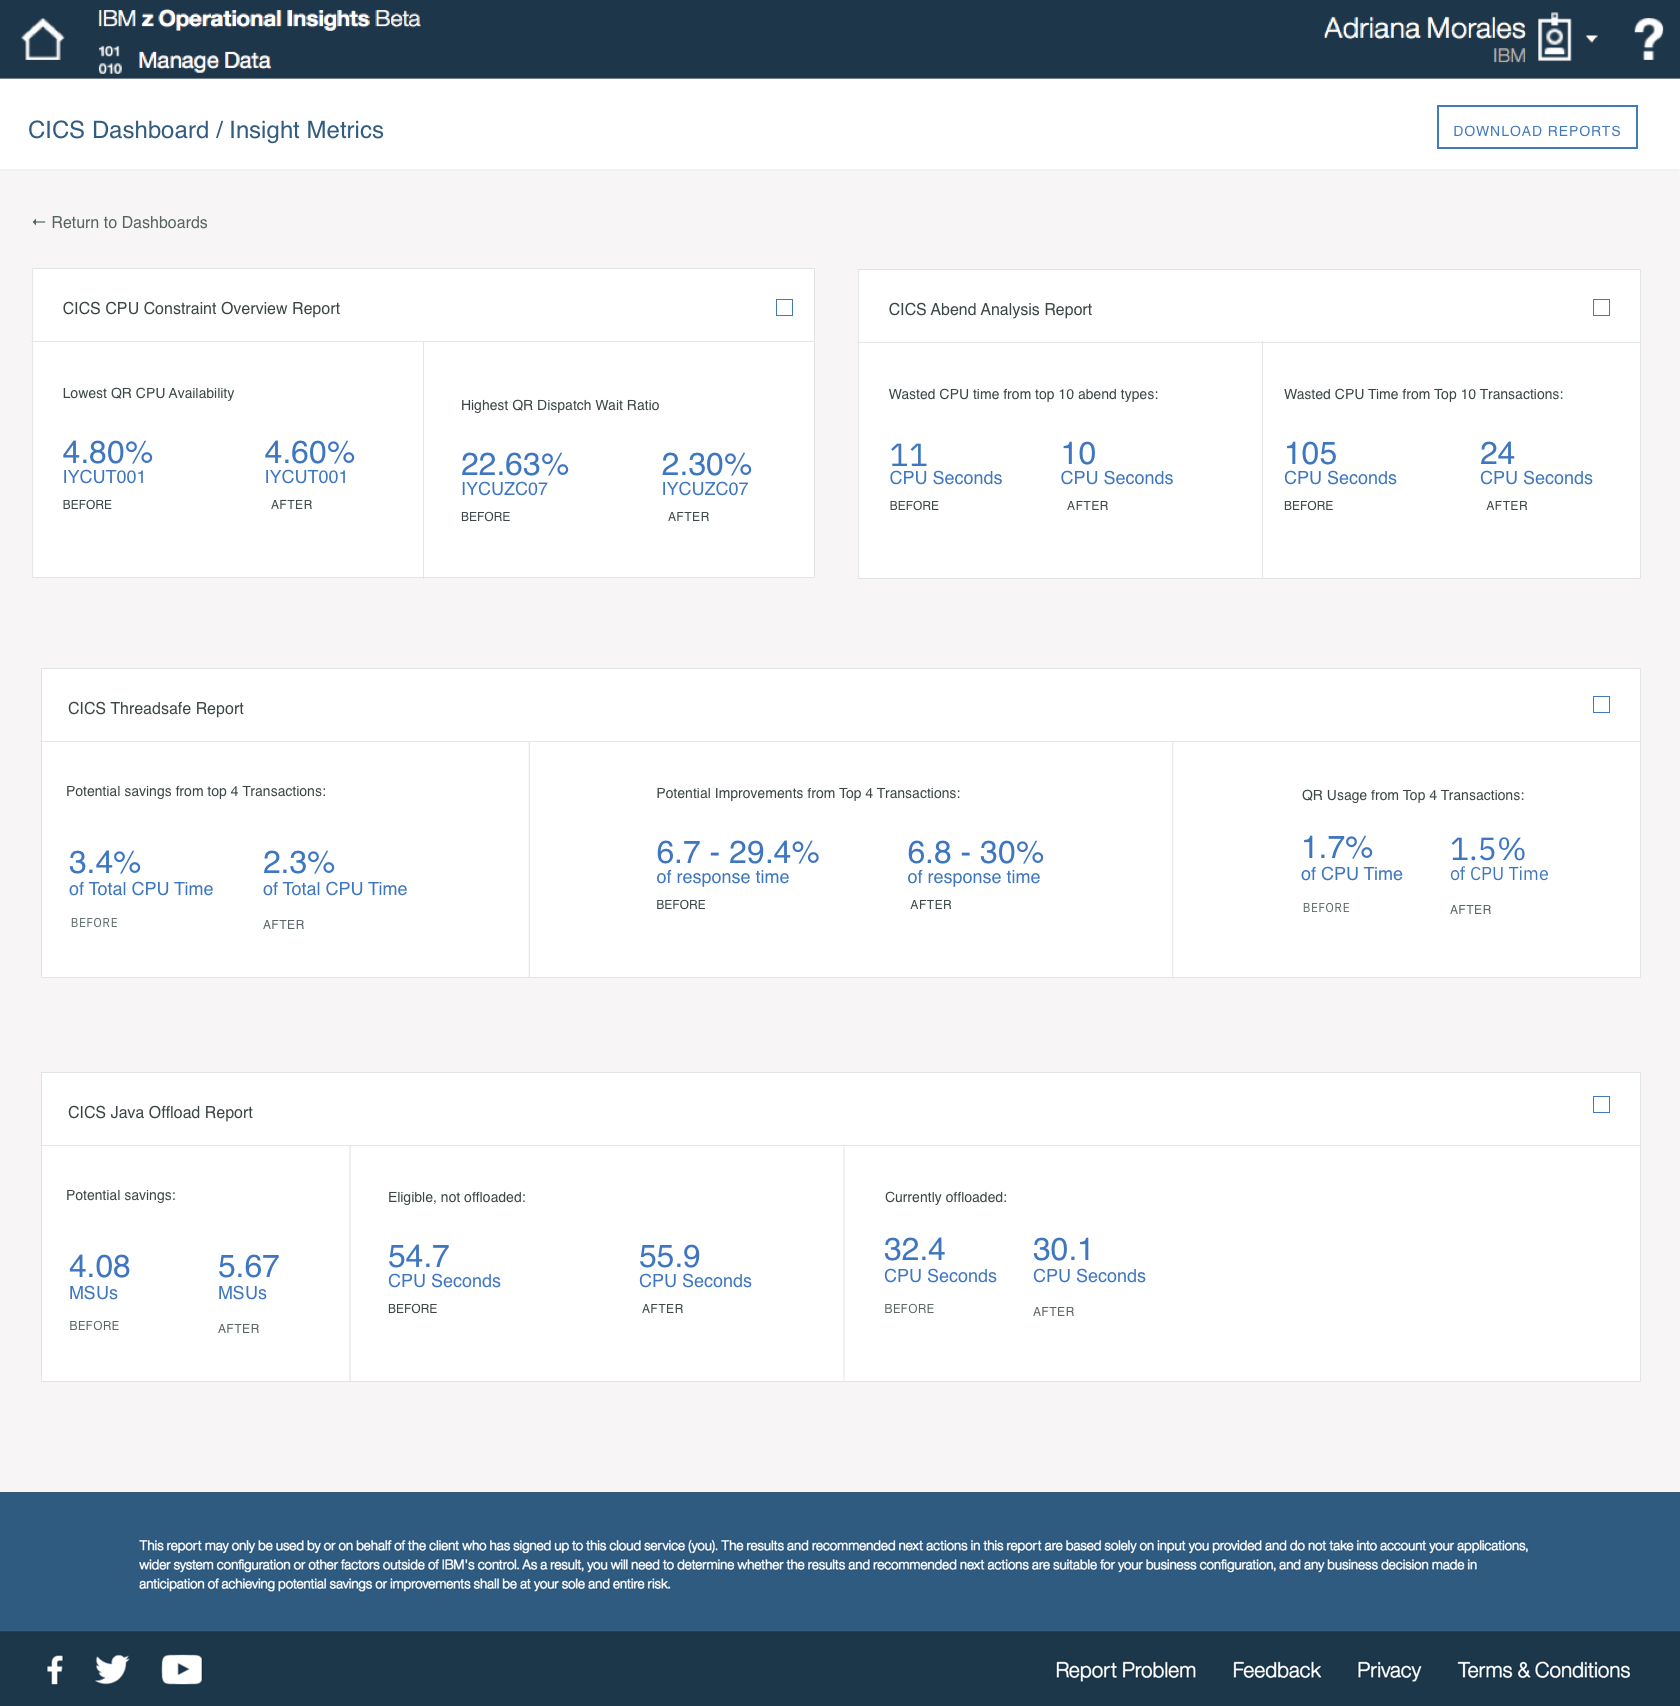Click the CICS Abend Analysis Report title
1680x1706 pixels.
coord(990,309)
